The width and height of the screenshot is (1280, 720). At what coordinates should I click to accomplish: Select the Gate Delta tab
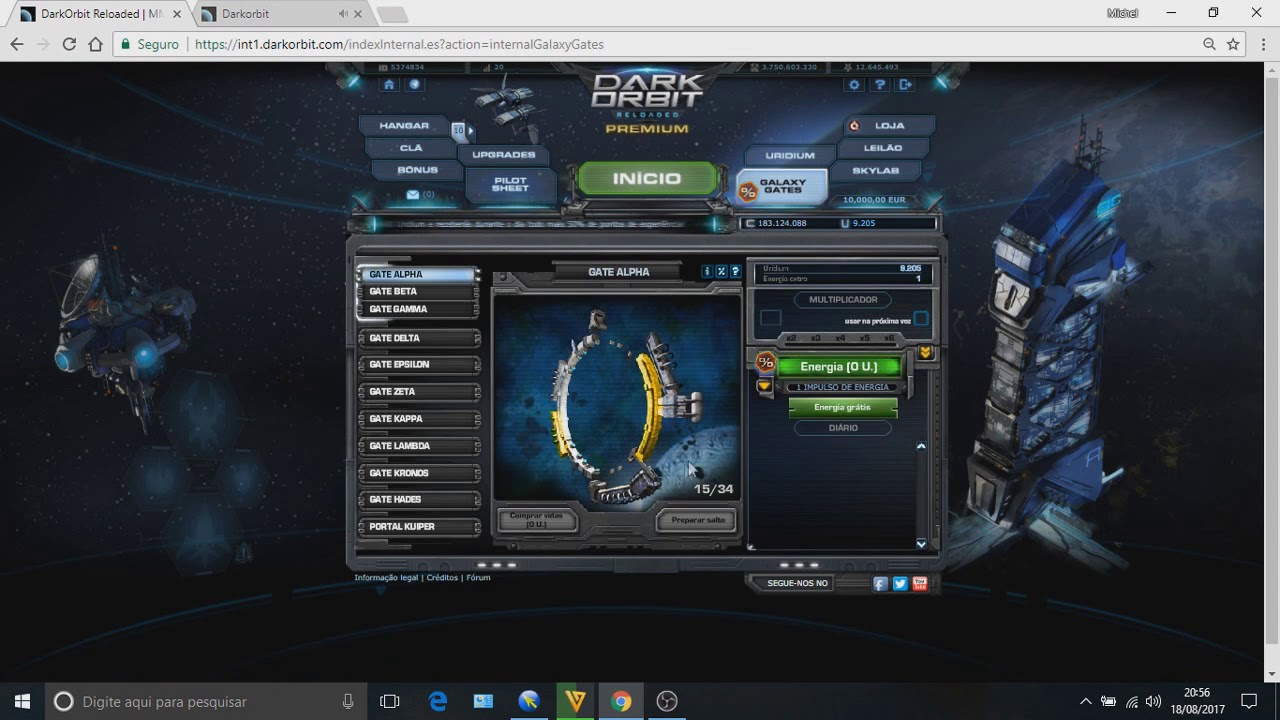click(418, 338)
